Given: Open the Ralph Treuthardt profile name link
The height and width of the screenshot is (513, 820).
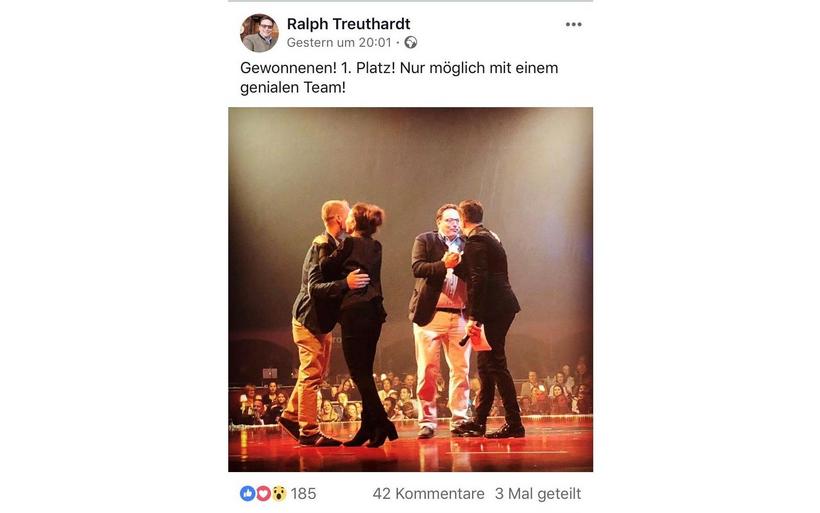Looking at the screenshot, I should [x=348, y=24].
